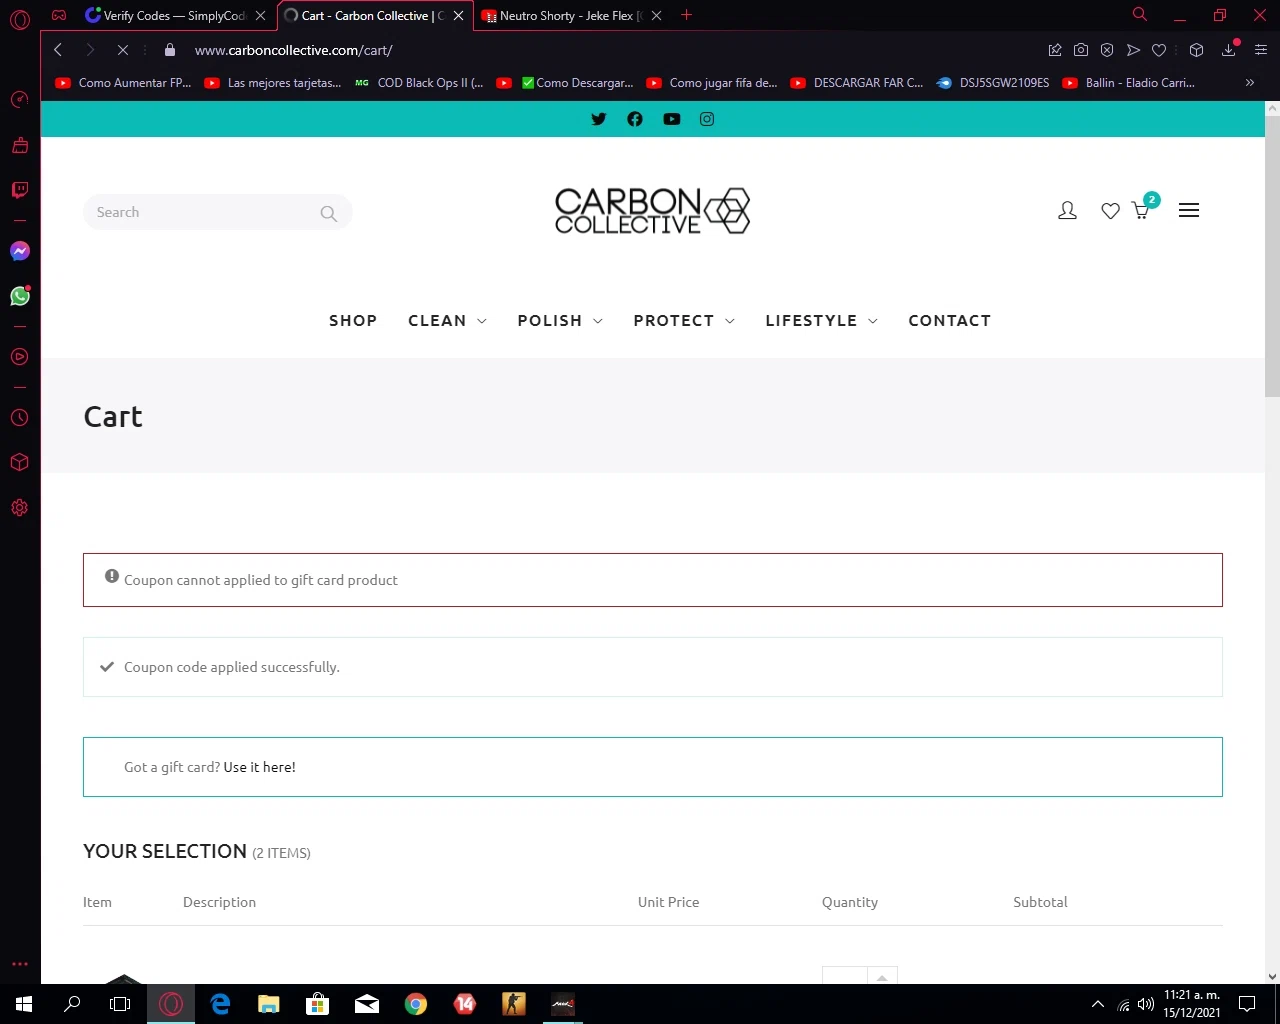Click the browser tab search icon
1280x1024 pixels.
(1139, 15)
